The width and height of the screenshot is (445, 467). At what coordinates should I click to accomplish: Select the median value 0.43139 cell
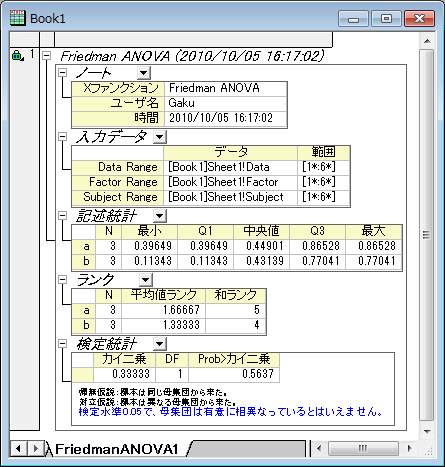point(262,261)
